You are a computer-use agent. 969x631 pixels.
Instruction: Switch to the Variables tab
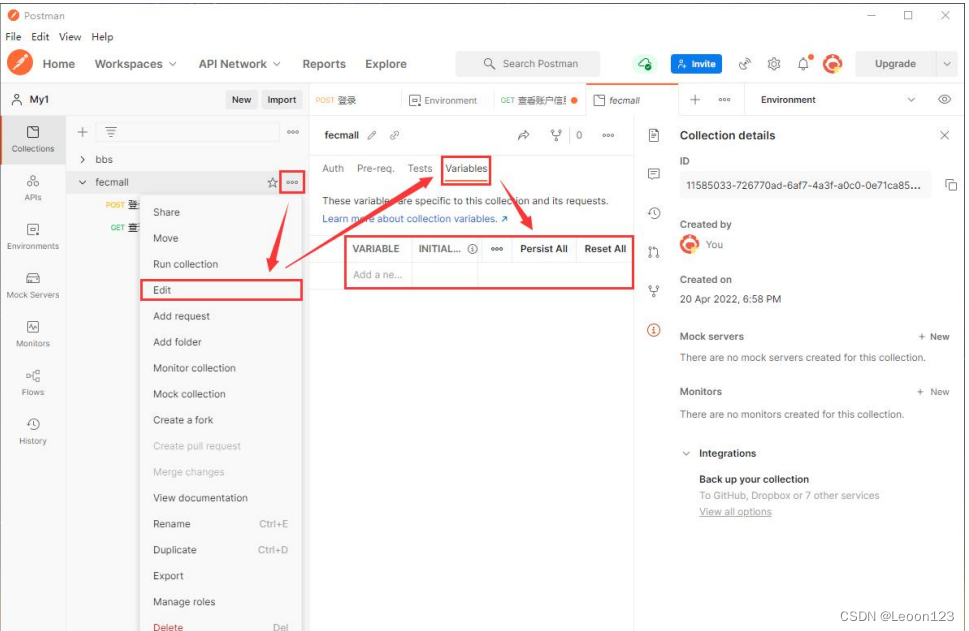[x=466, y=168]
